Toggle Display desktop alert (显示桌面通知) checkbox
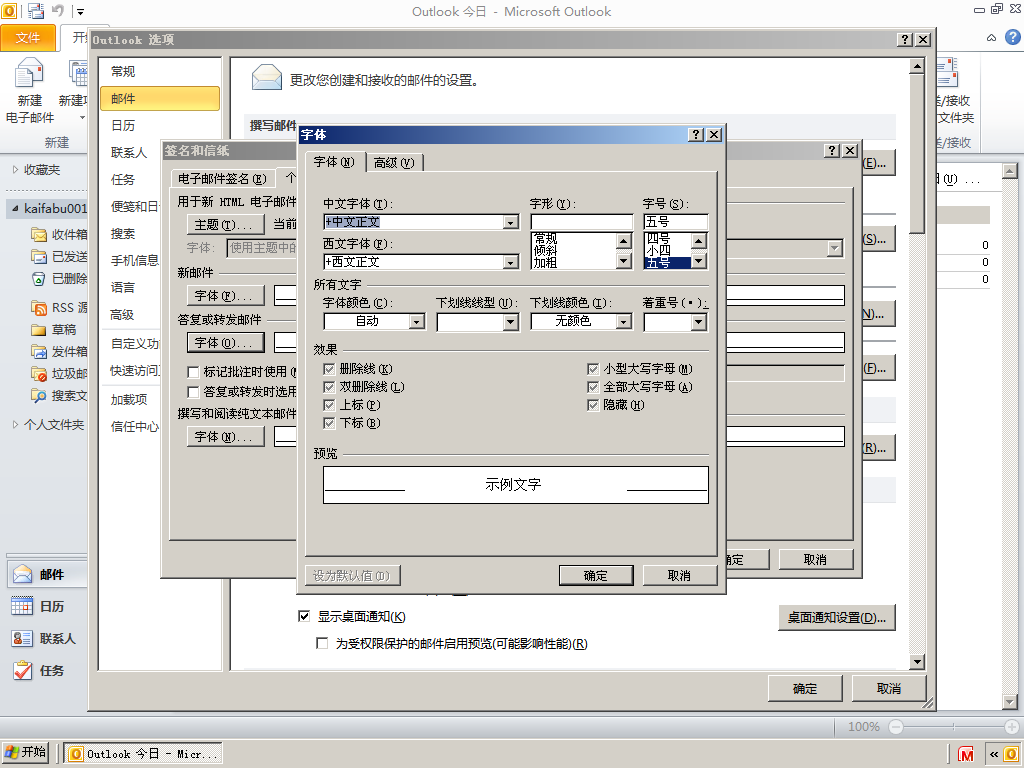The image size is (1024, 768). point(304,616)
